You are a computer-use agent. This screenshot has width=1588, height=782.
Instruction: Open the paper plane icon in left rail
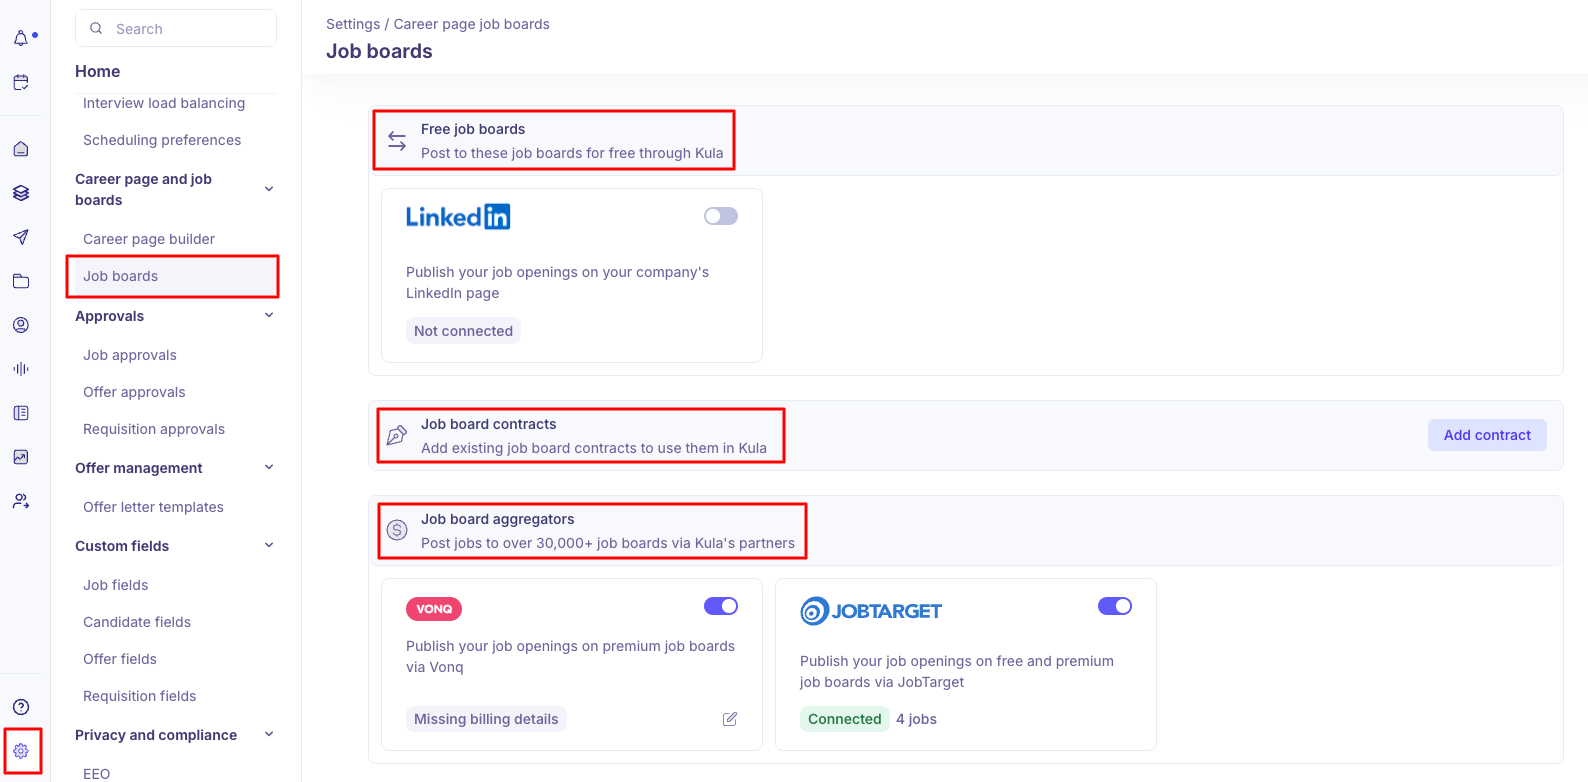(x=21, y=237)
